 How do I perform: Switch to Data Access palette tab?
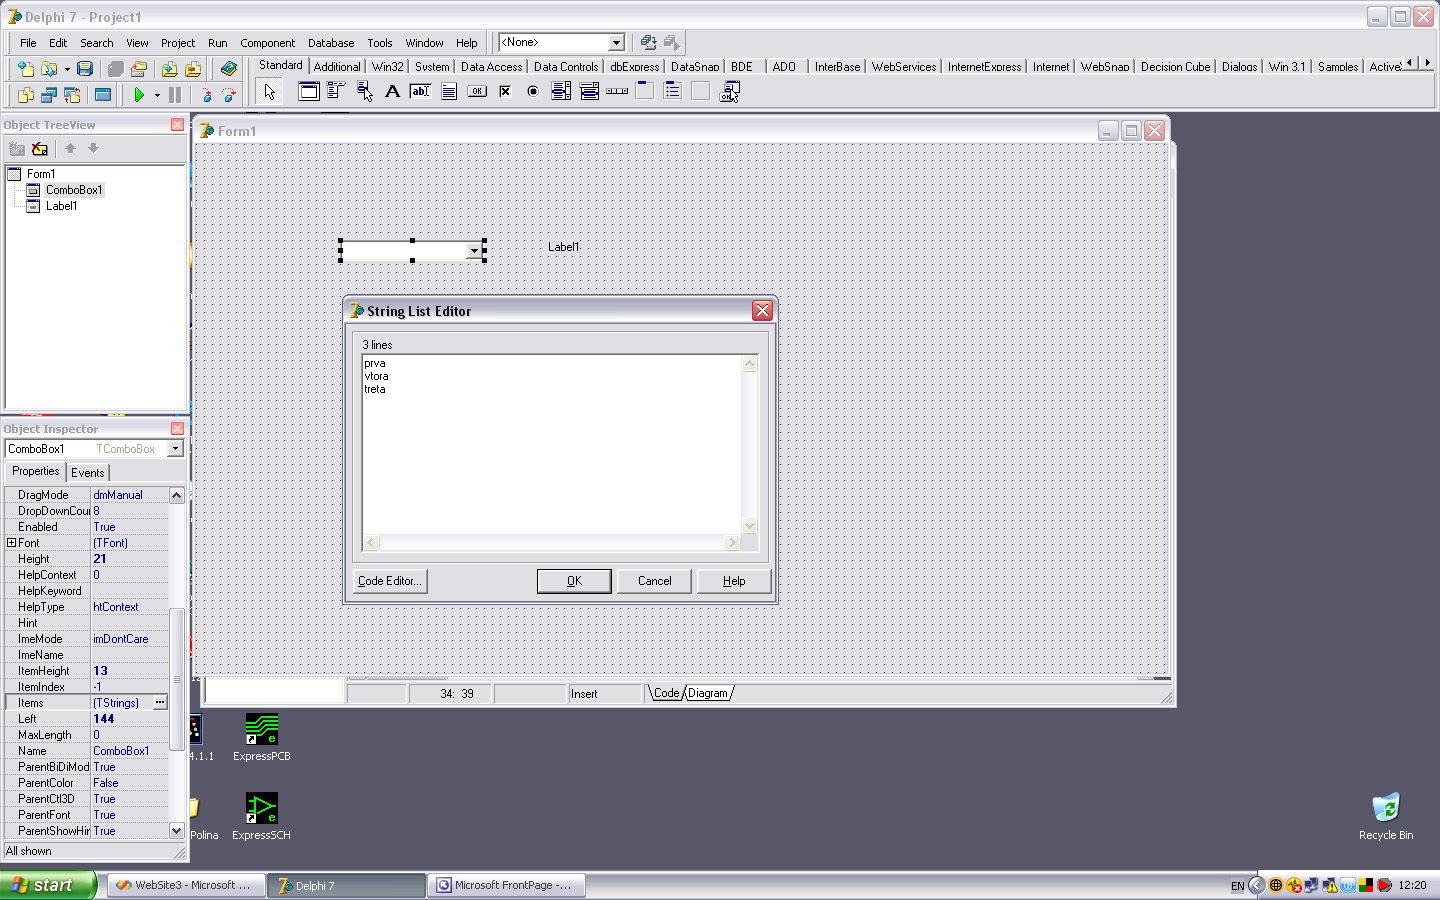tap(491, 67)
